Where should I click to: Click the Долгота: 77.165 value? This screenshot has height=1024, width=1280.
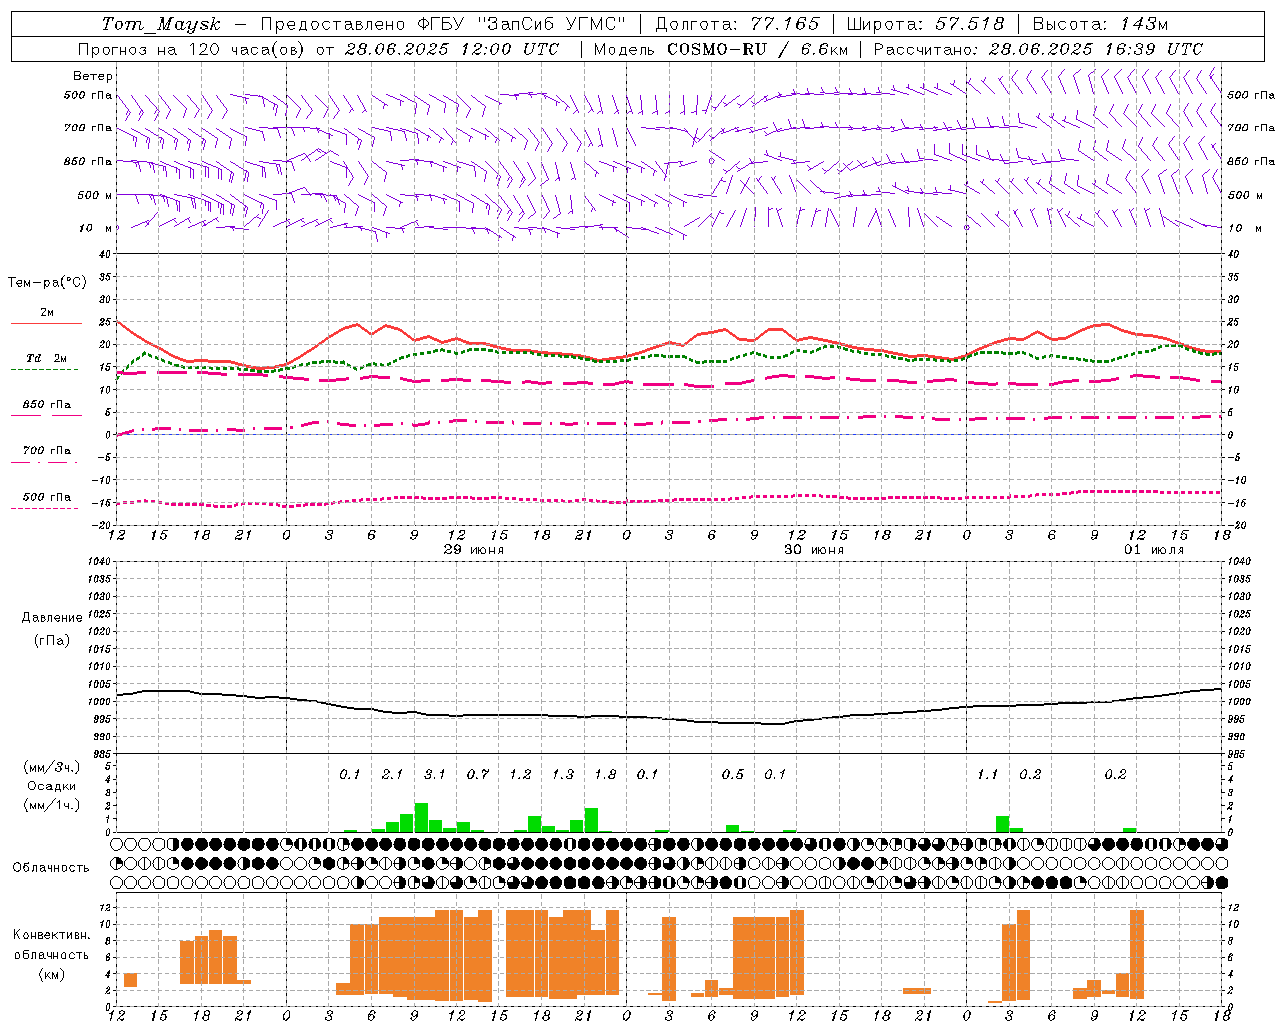tap(737, 24)
